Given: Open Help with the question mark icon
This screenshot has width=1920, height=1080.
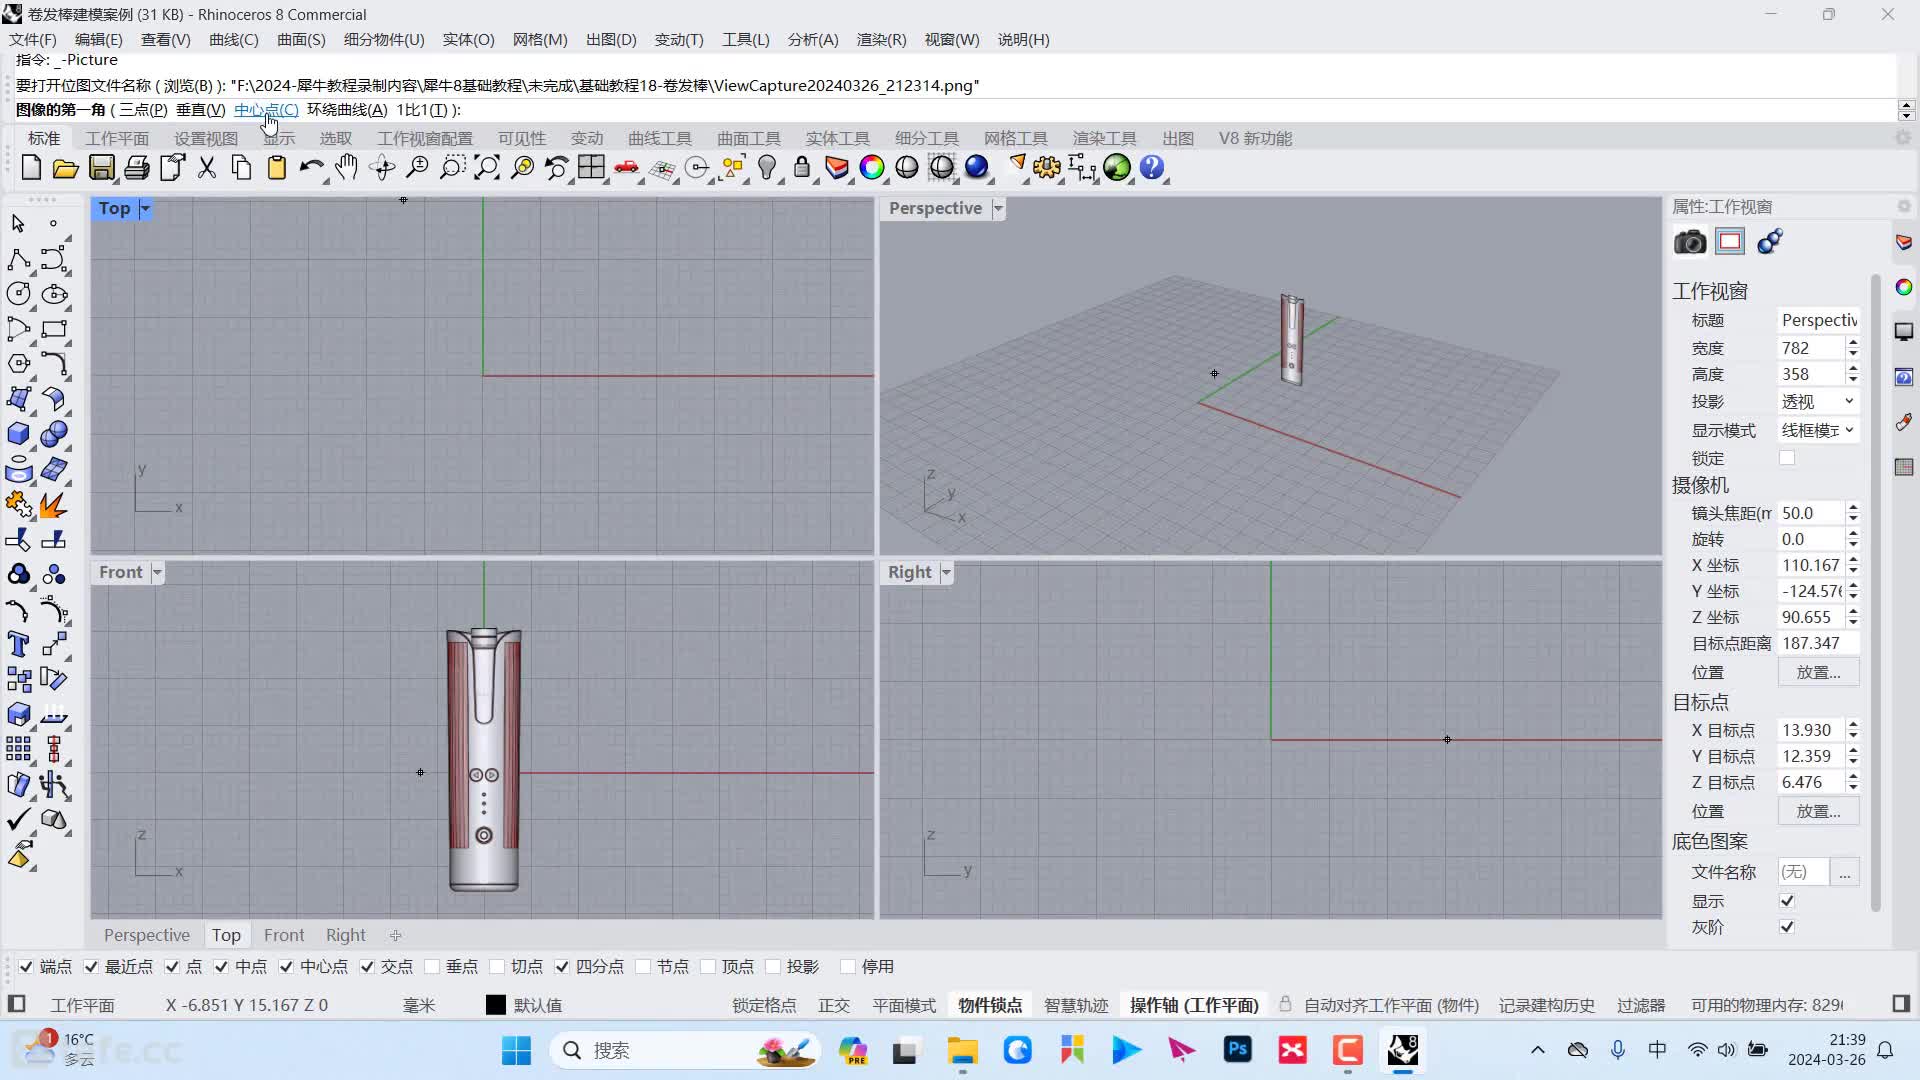Looking at the screenshot, I should (1152, 168).
